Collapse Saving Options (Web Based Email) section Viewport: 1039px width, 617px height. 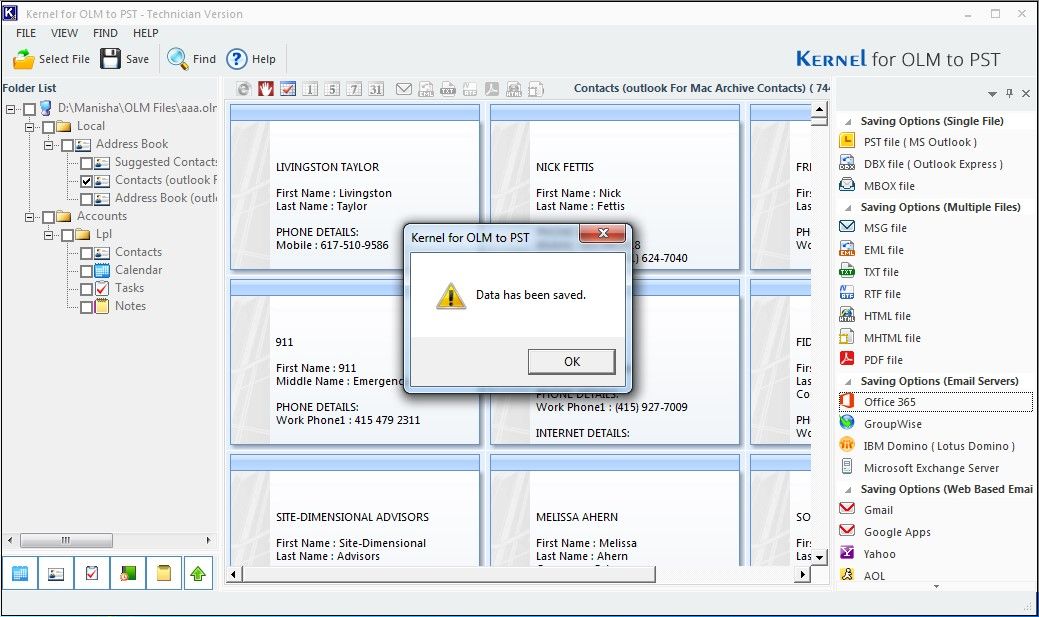click(848, 490)
